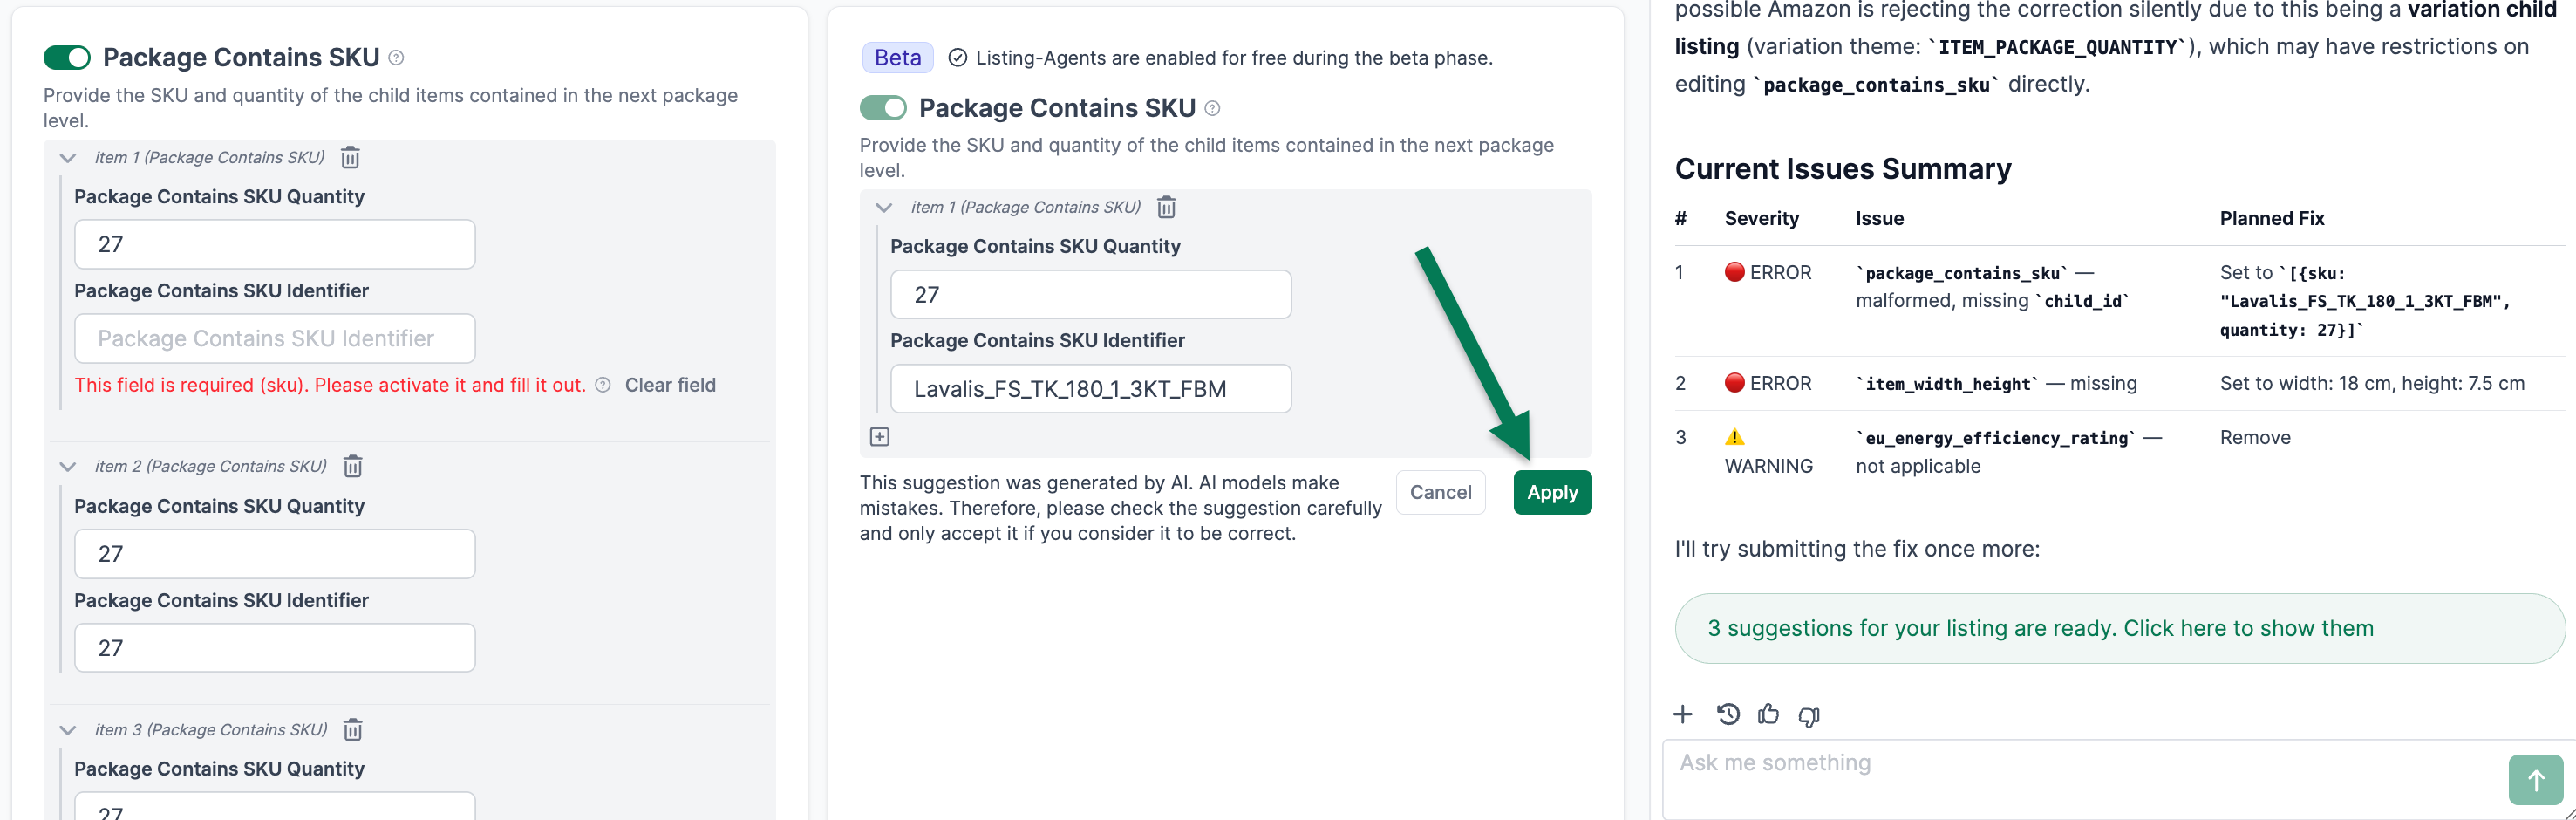Apply the AI-generated suggestion

tap(1551, 492)
